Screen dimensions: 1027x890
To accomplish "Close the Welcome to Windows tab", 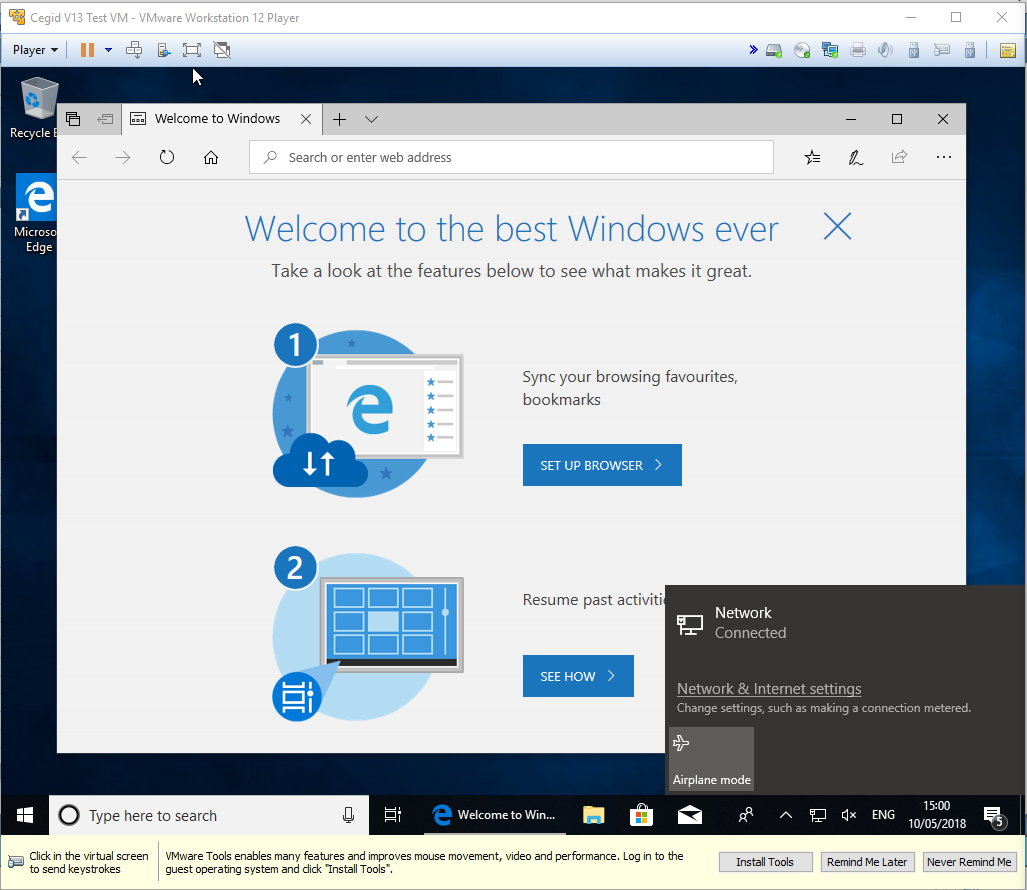I will click(306, 119).
